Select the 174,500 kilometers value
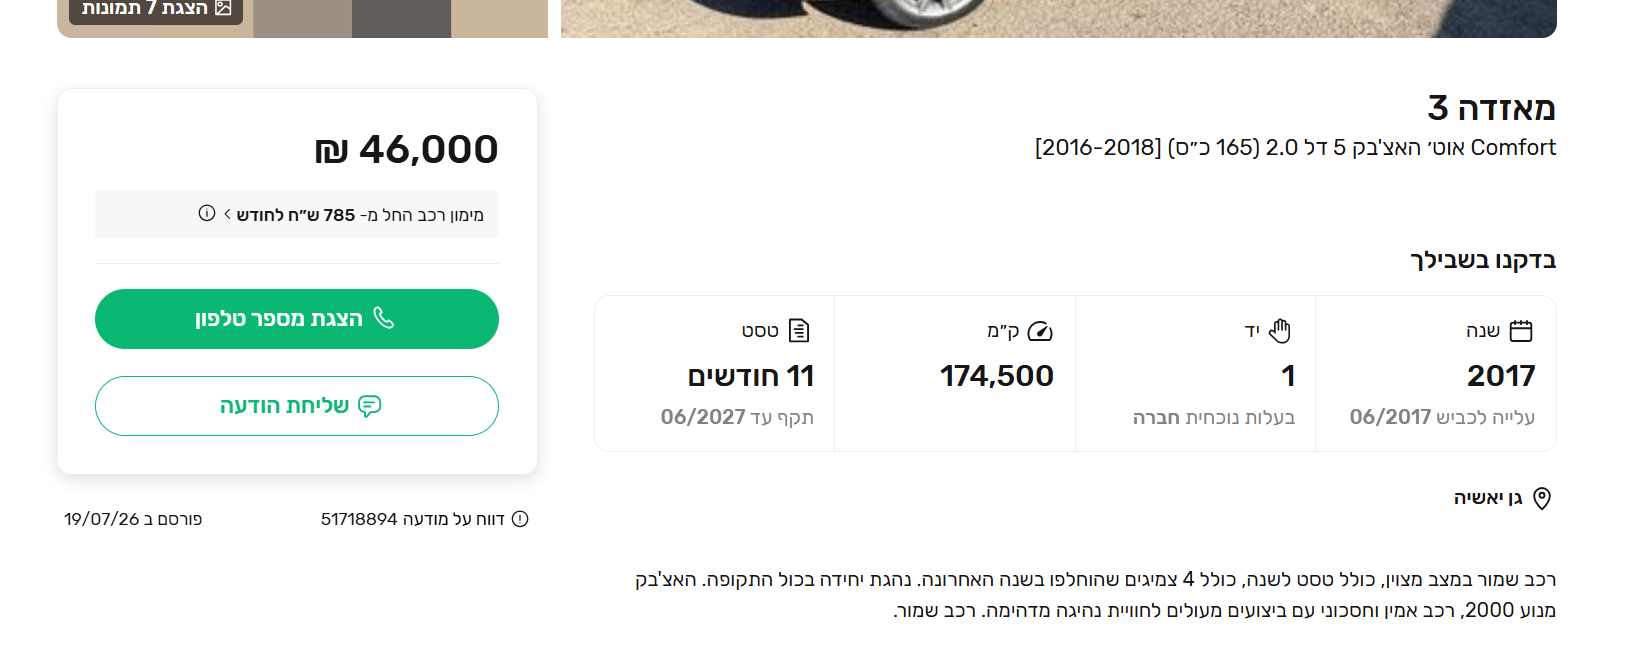1642x666 pixels. point(996,376)
